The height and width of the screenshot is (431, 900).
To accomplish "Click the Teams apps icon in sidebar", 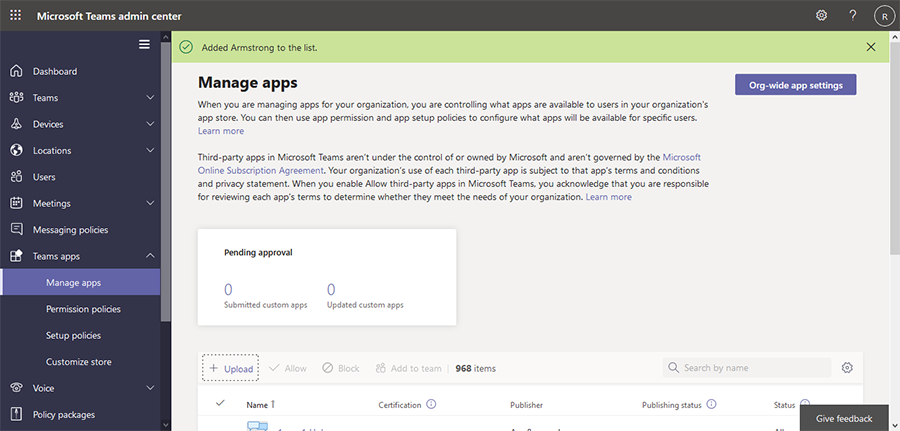I will click(16, 256).
